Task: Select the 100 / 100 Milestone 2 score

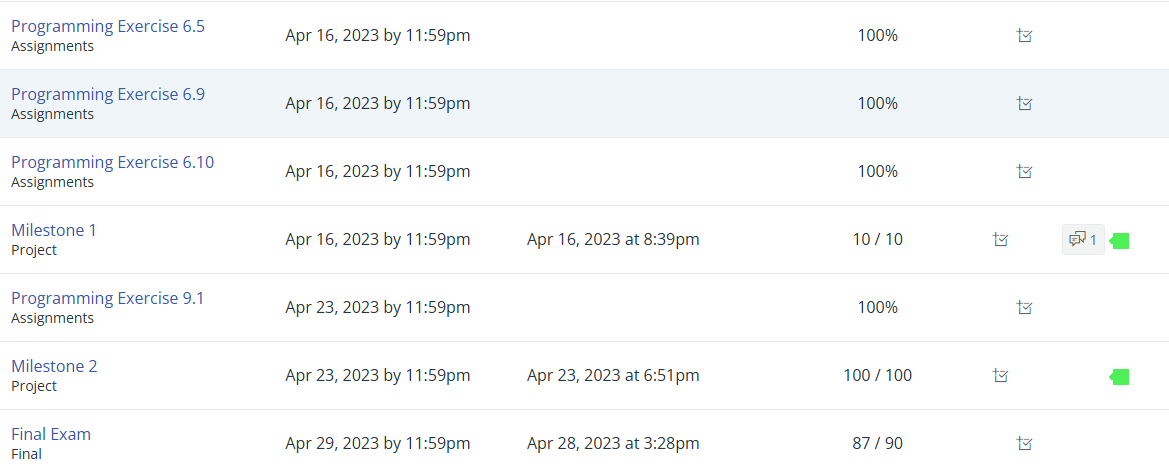Action: point(877,375)
